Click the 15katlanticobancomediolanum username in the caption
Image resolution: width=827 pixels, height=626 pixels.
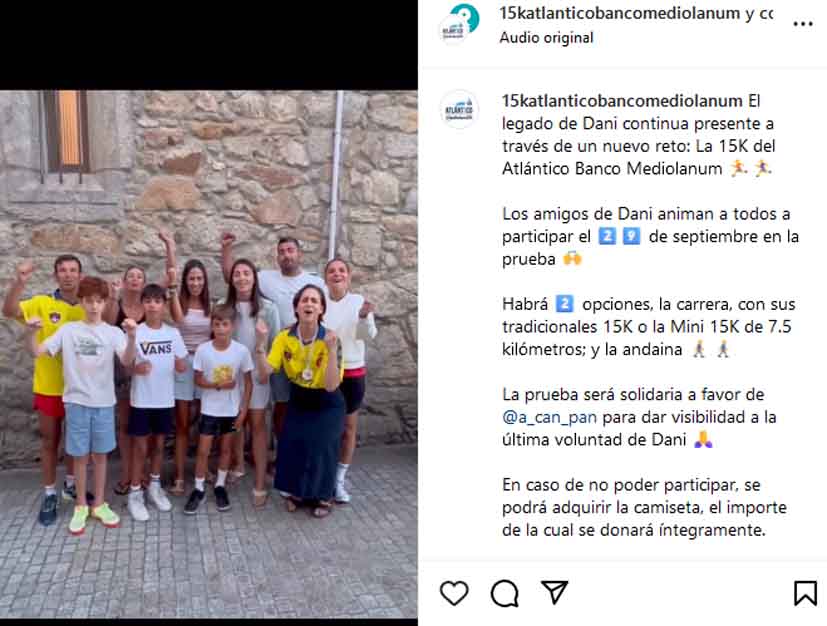point(622,101)
